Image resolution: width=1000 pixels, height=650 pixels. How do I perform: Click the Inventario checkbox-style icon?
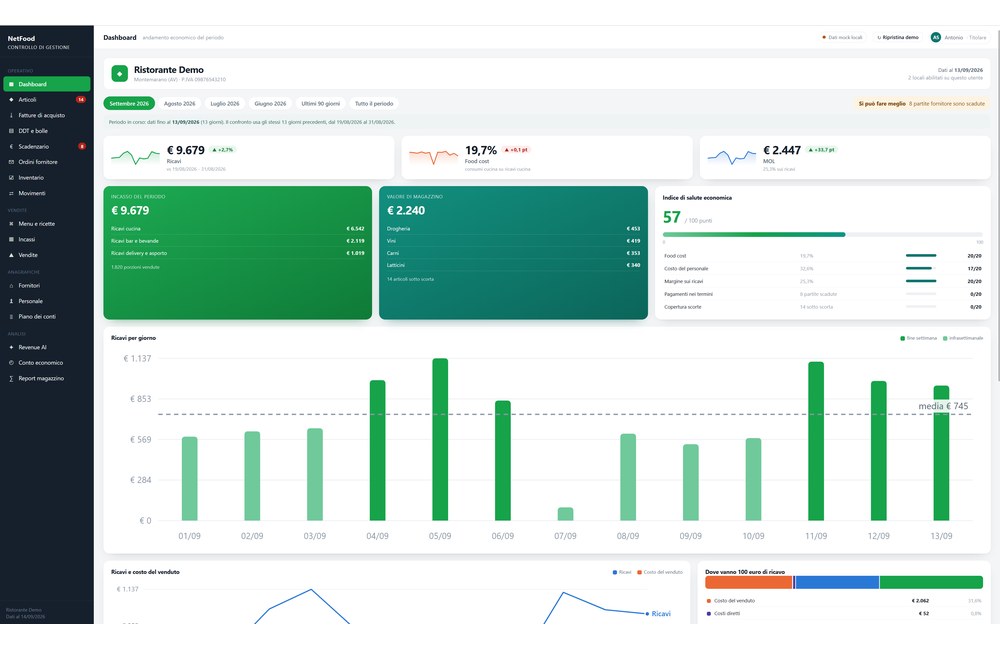click(x=11, y=177)
